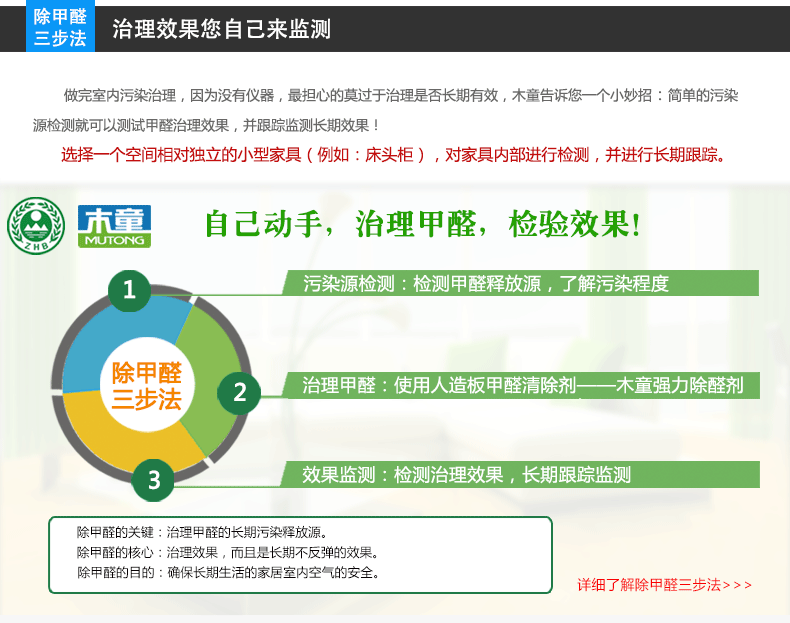Viewport: 790px width, 623px height.
Task: Click the green slogan 自己动手，治理甲醛，检验效果!
Action: 423,224
